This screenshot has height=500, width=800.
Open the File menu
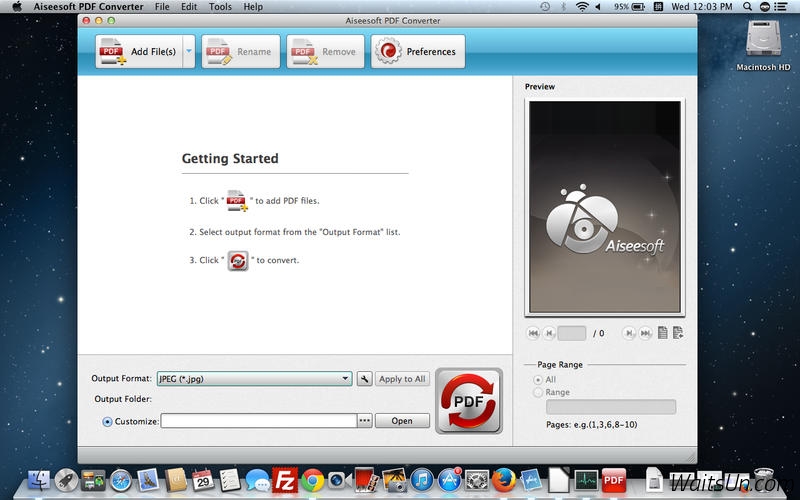[x=162, y=7]
